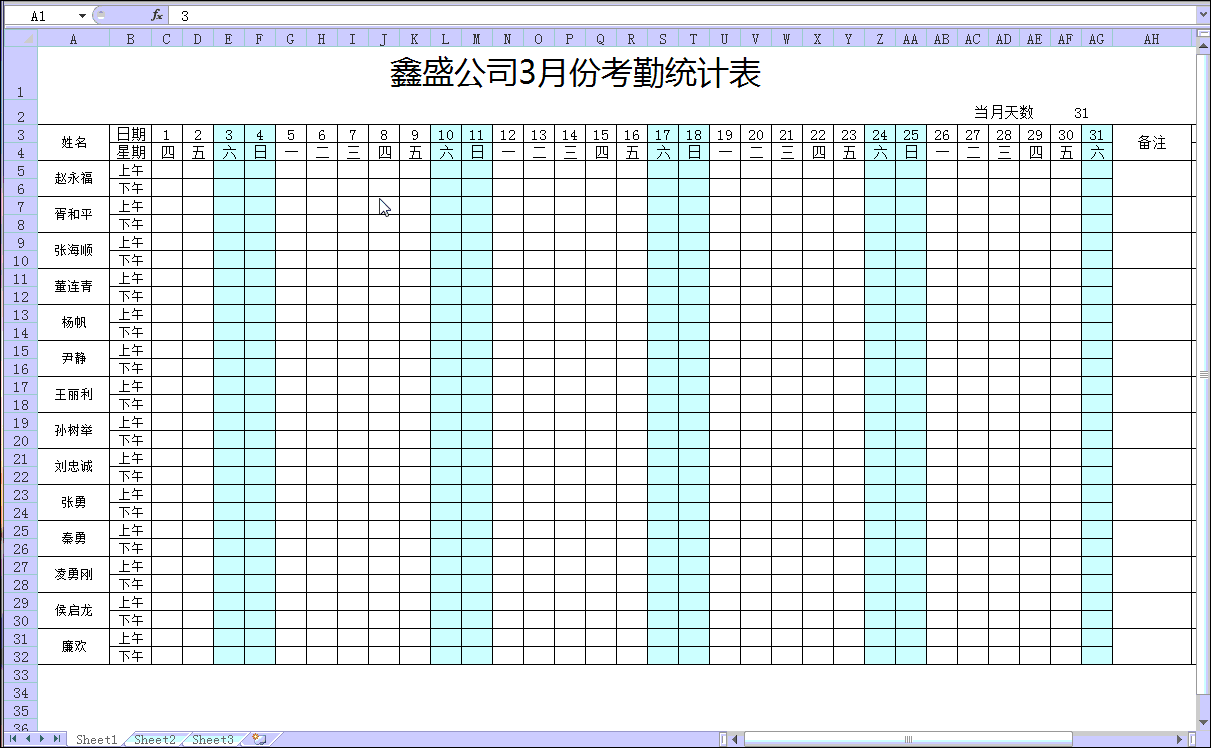Click date cell 10 in header row
The width and height of the screenshot is (1211, 748).
click(x=446, y=134)
